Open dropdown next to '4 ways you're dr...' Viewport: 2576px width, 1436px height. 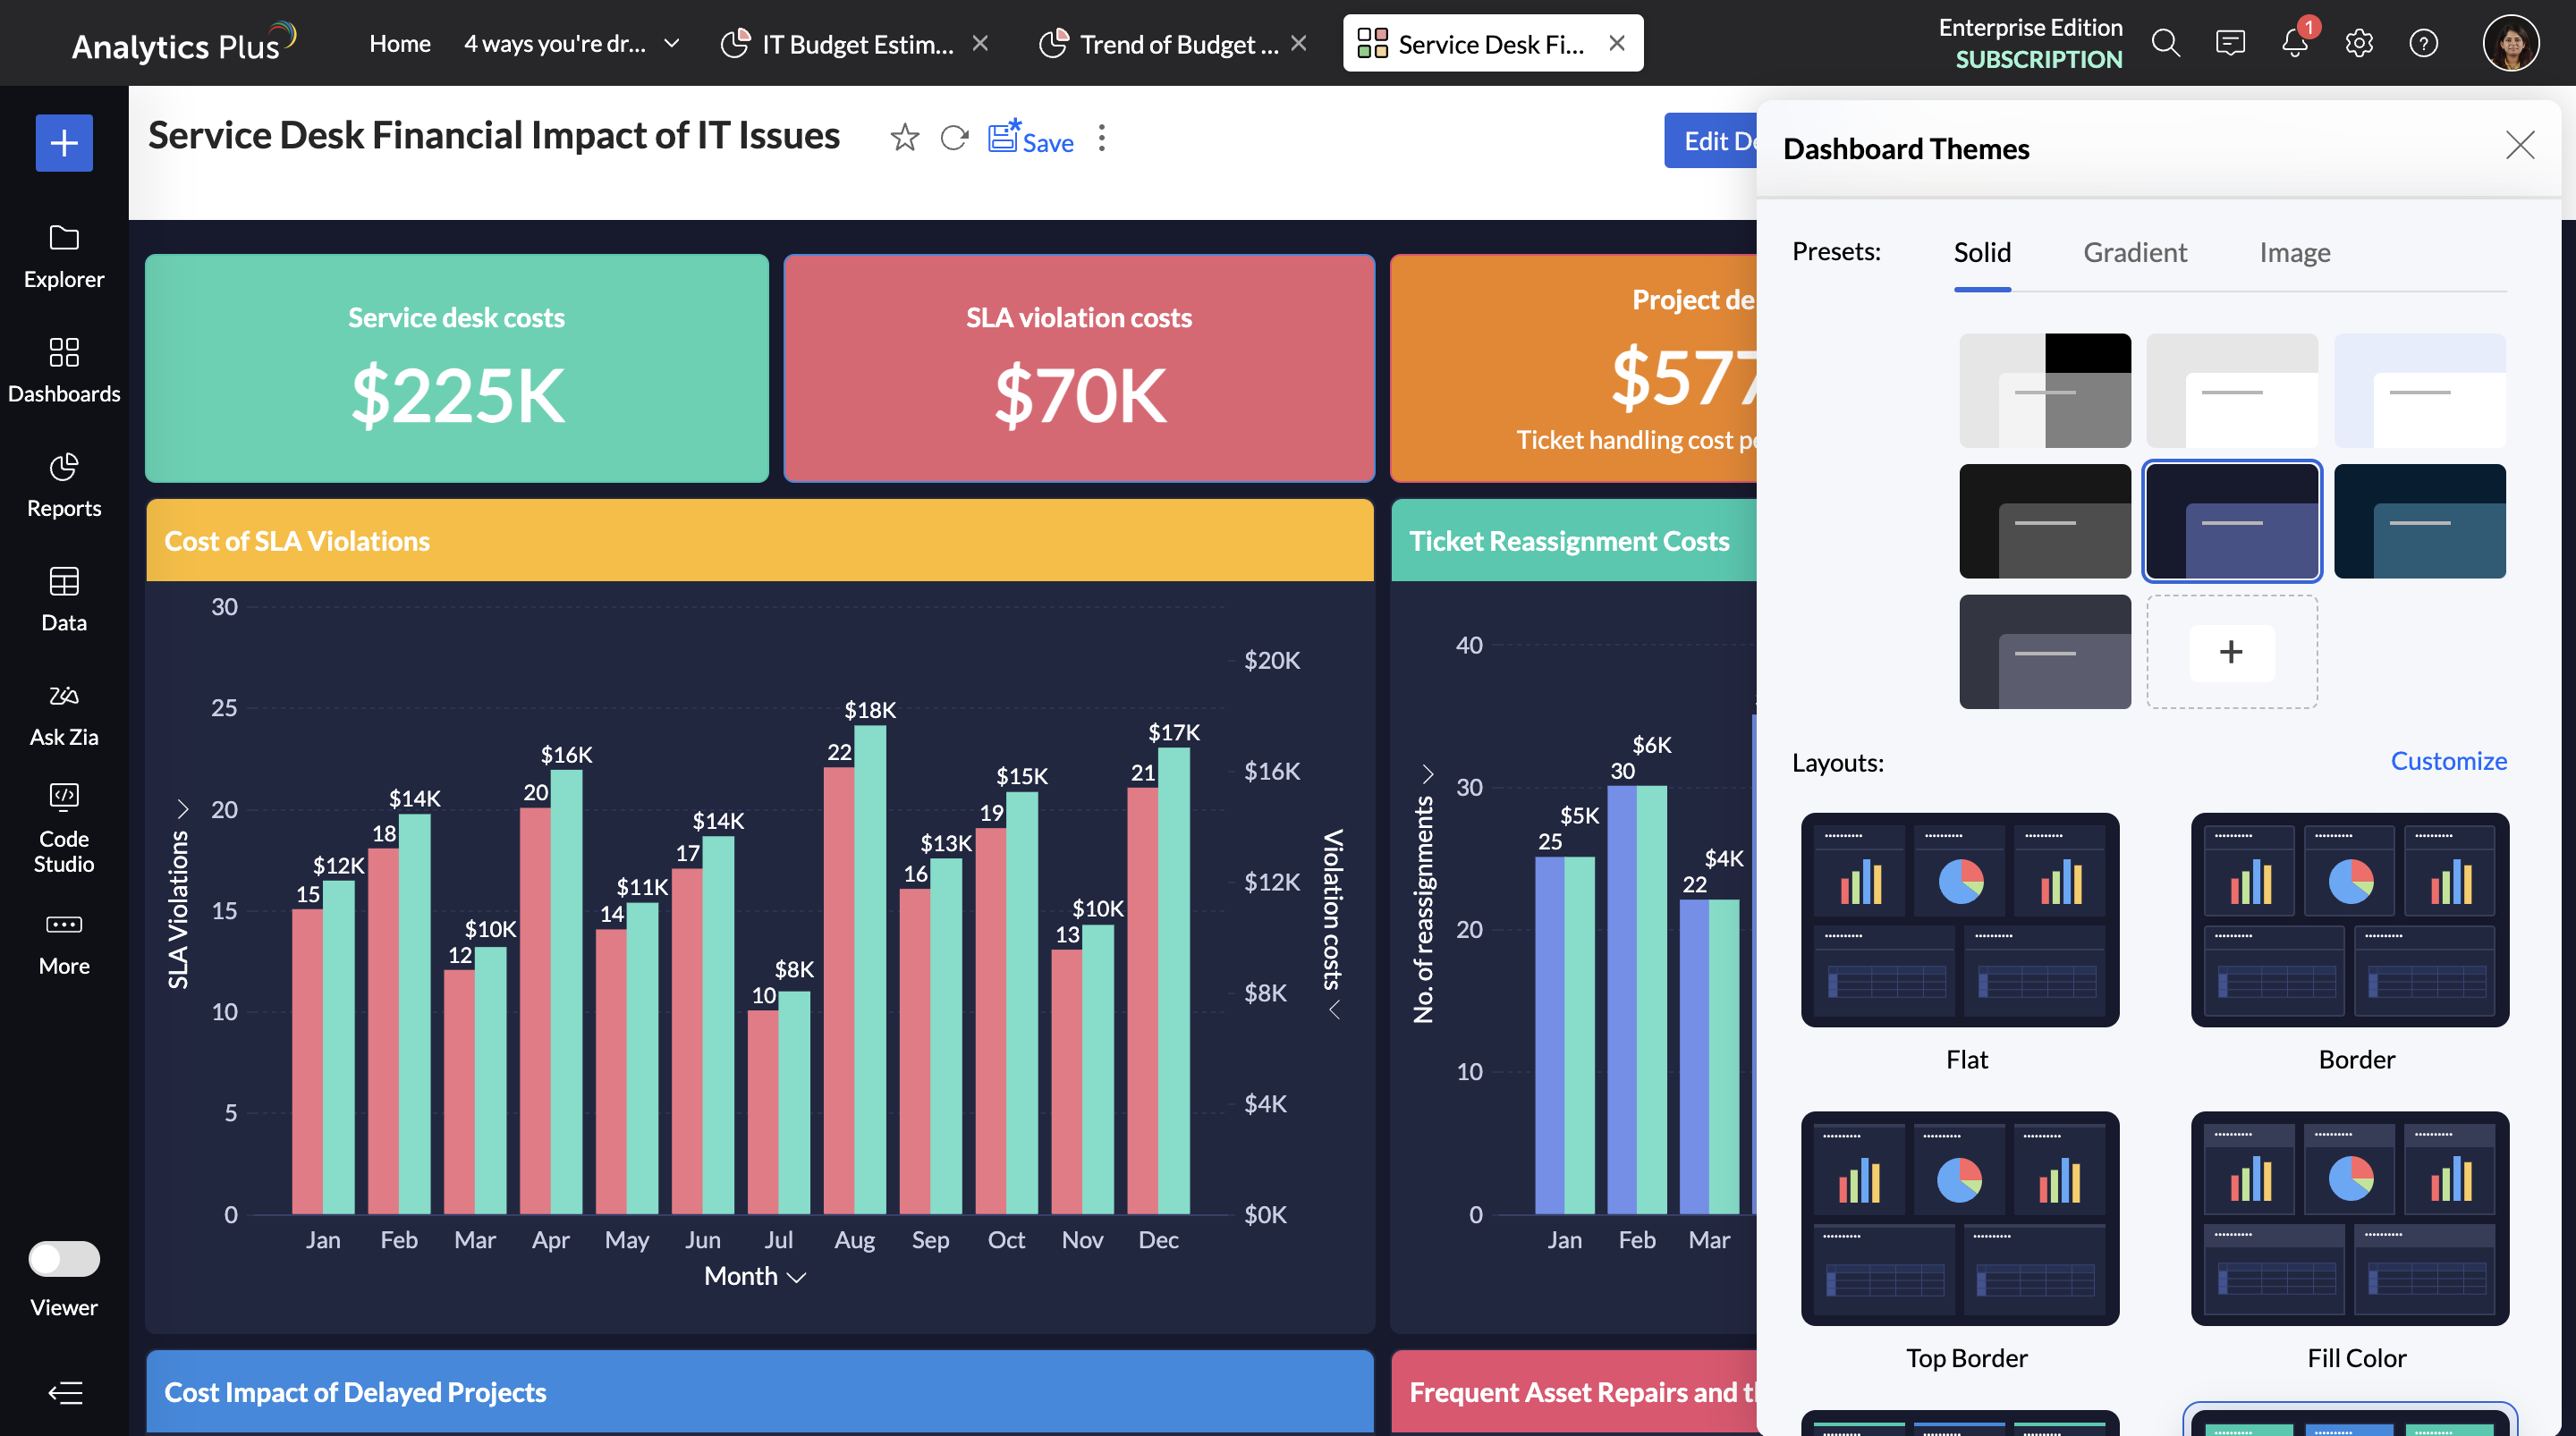point(672,43)
